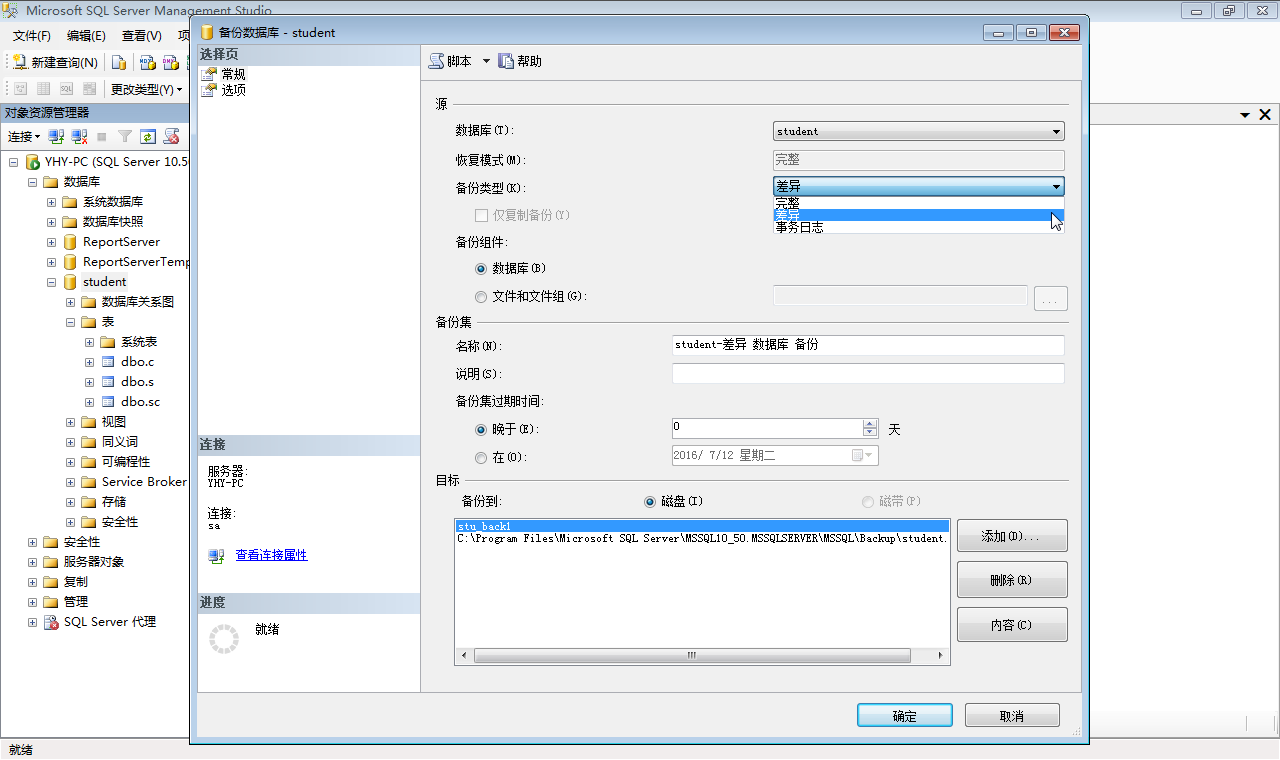Expand the dbo.sc table node
Image resolution: width=1280 pixels, height=760 pixels.
90,402
